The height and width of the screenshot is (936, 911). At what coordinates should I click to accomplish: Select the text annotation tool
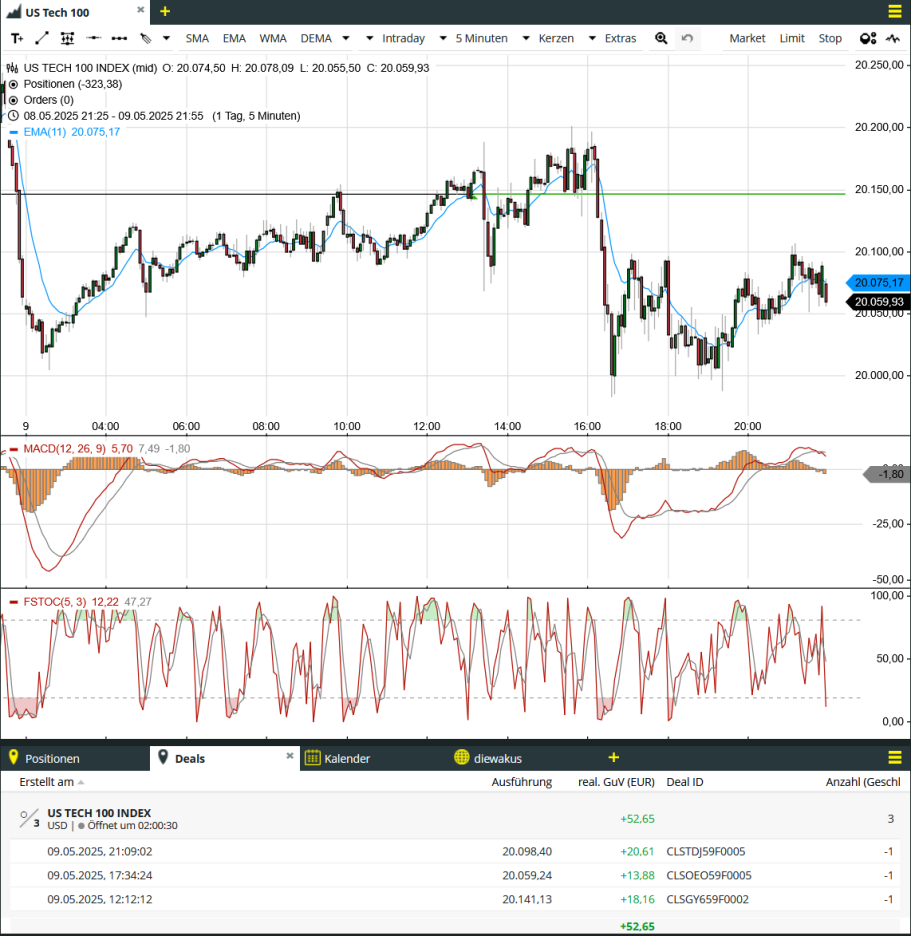17,38
